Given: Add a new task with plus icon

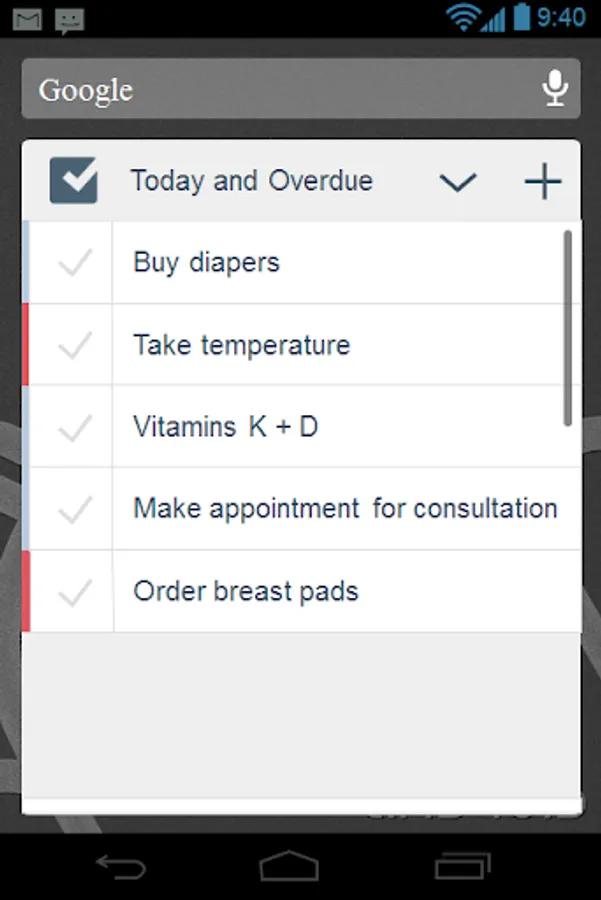Looking at the screenshot, I should tap(543, 182).
